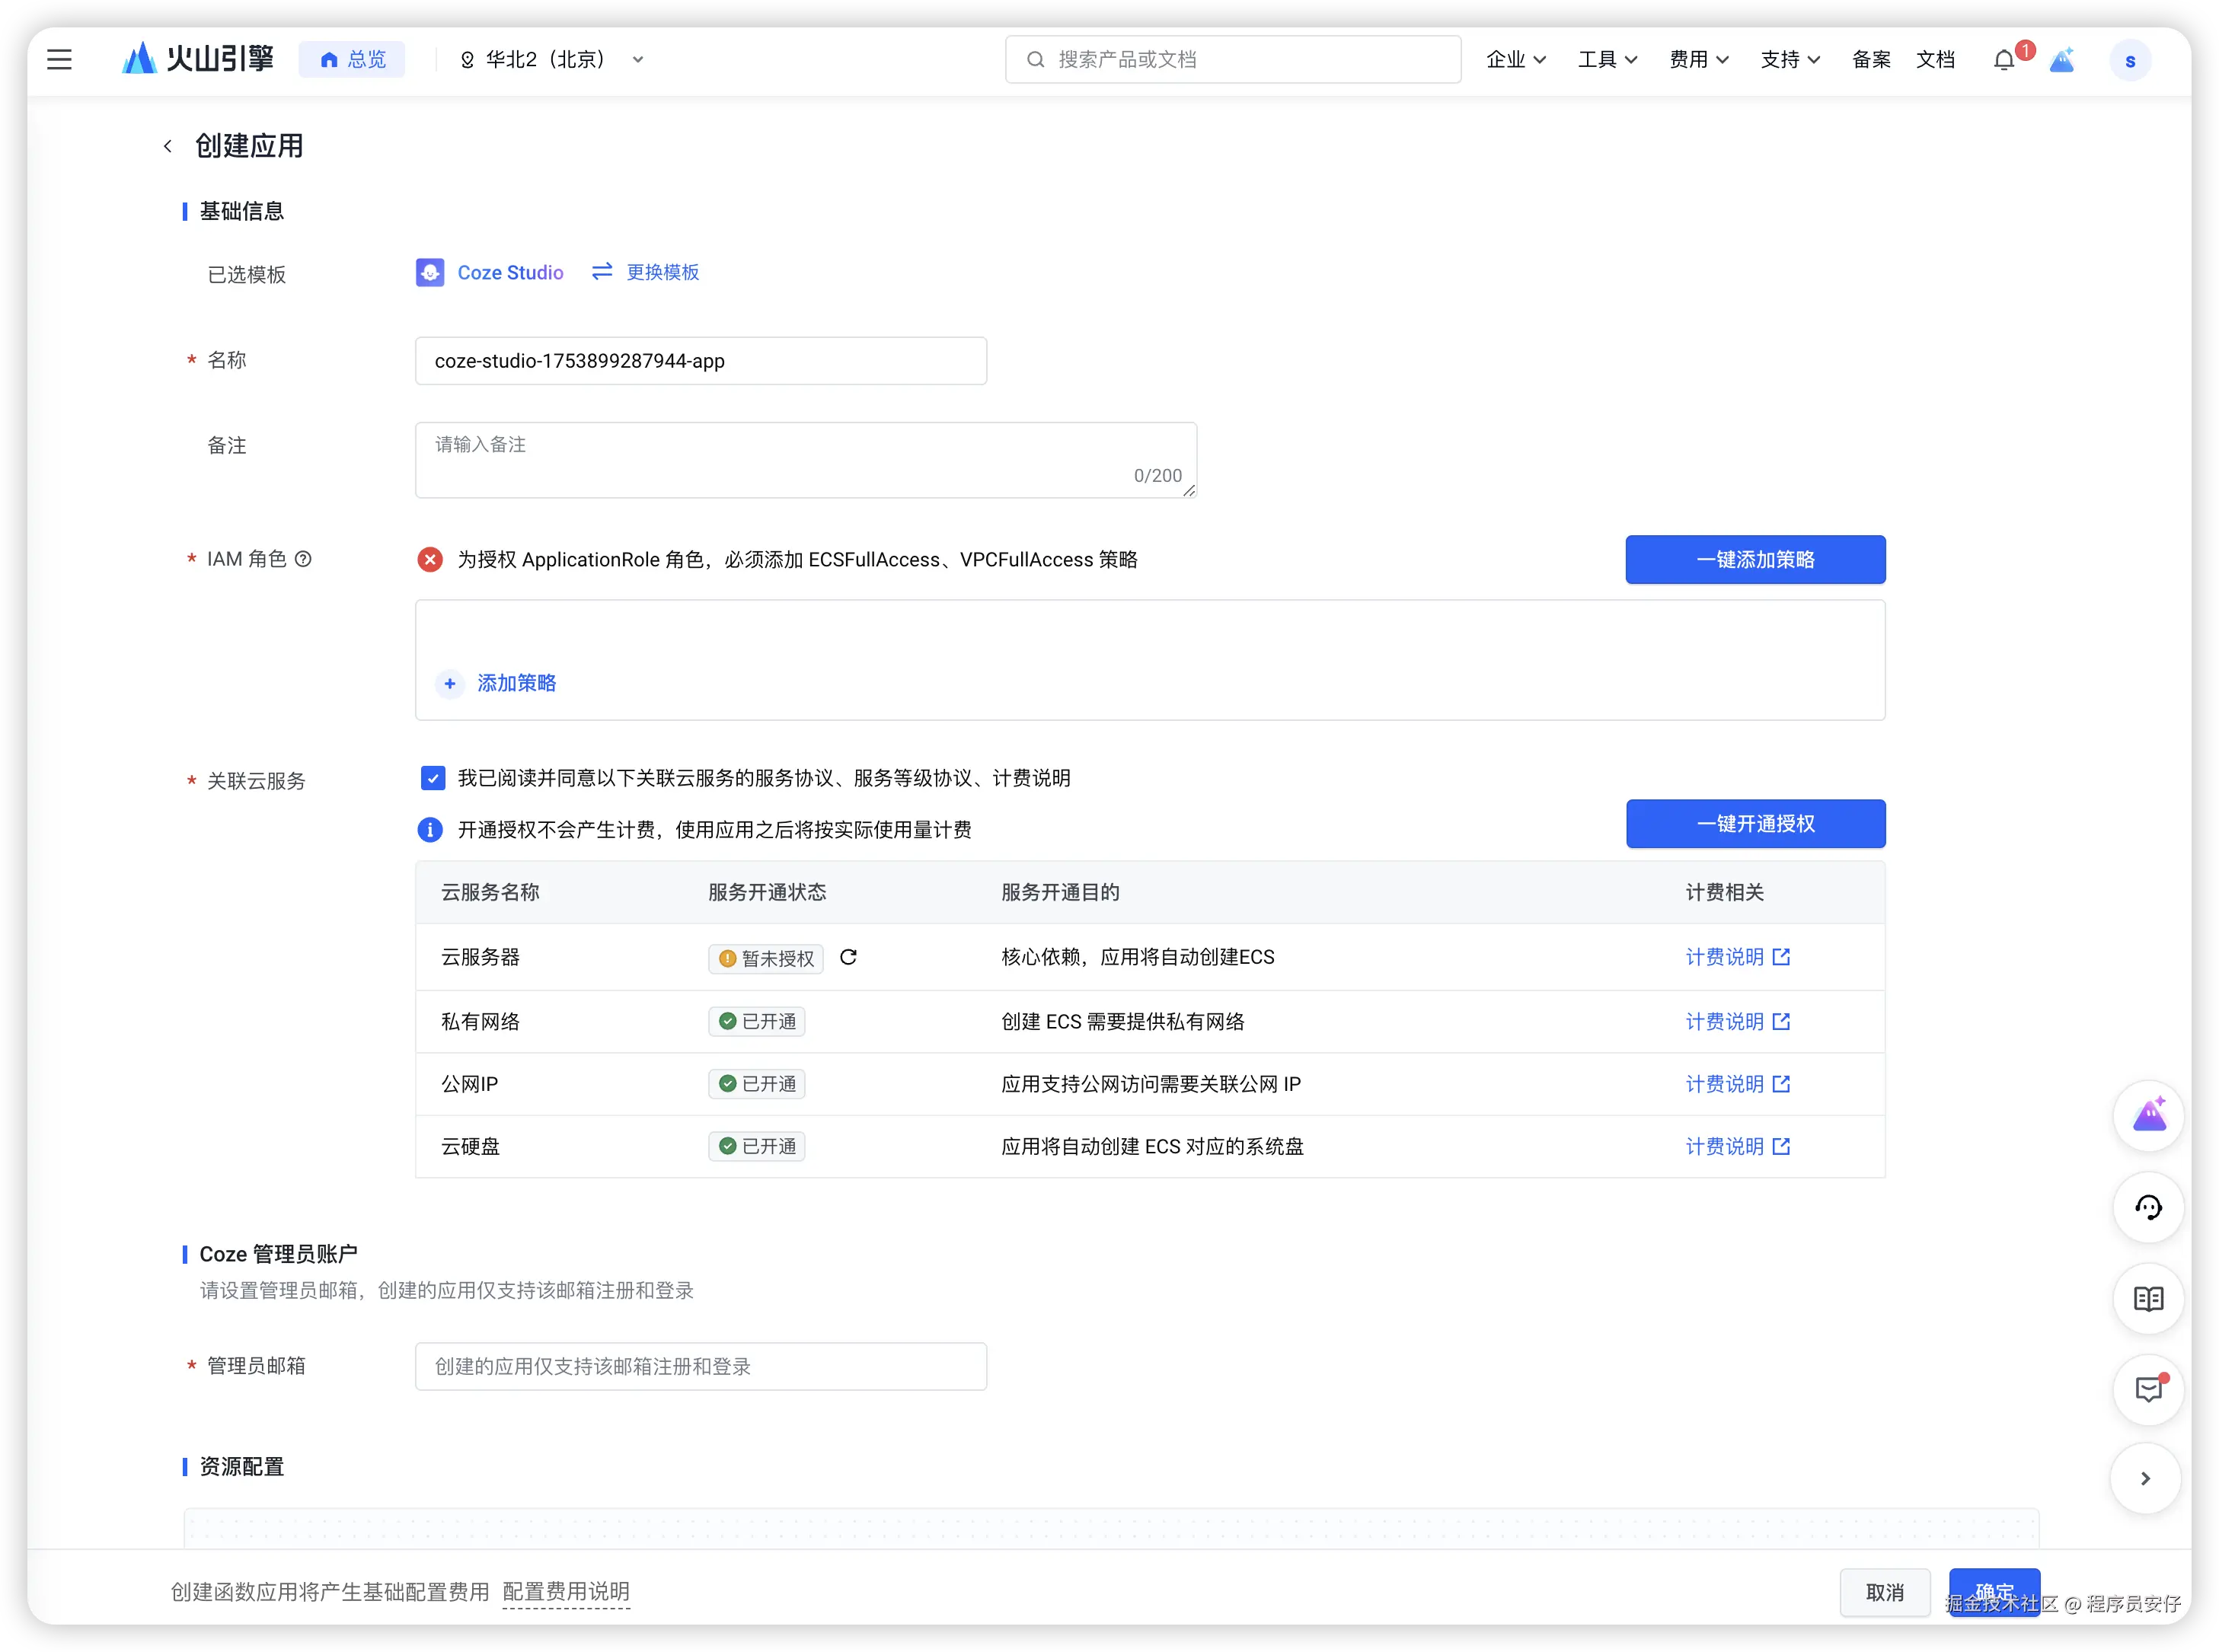Go to the 总览 overview tab
The width and height of the screenshot is (2219, 1652).
click(x=352, y=60)
